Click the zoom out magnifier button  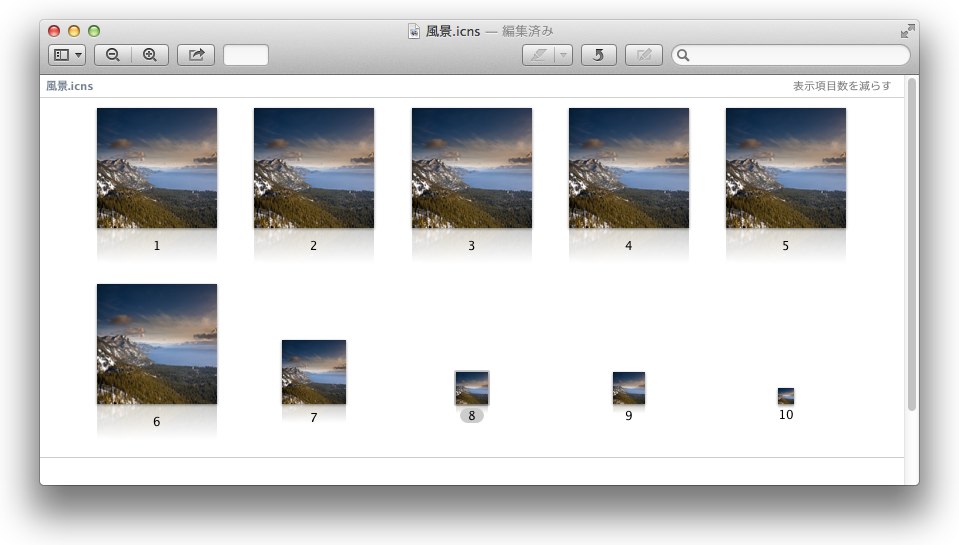(113, 55)
